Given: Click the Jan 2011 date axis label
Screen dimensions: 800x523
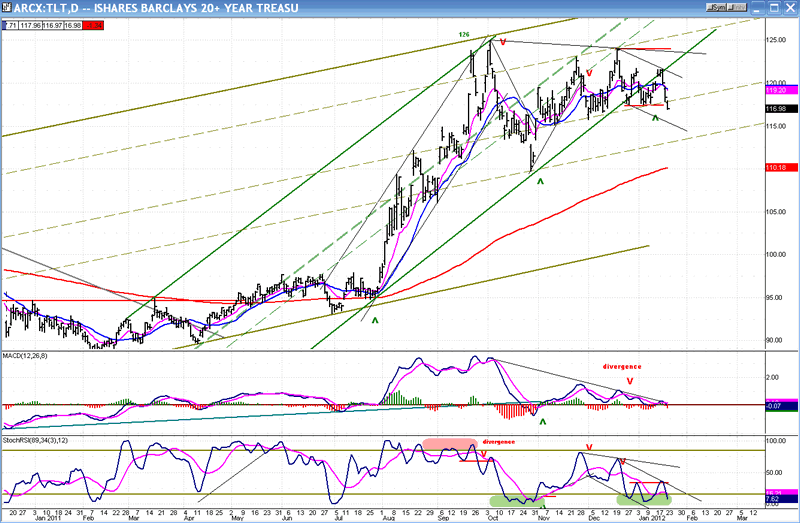Looking at the screenshot, I should tap(47, 518).
